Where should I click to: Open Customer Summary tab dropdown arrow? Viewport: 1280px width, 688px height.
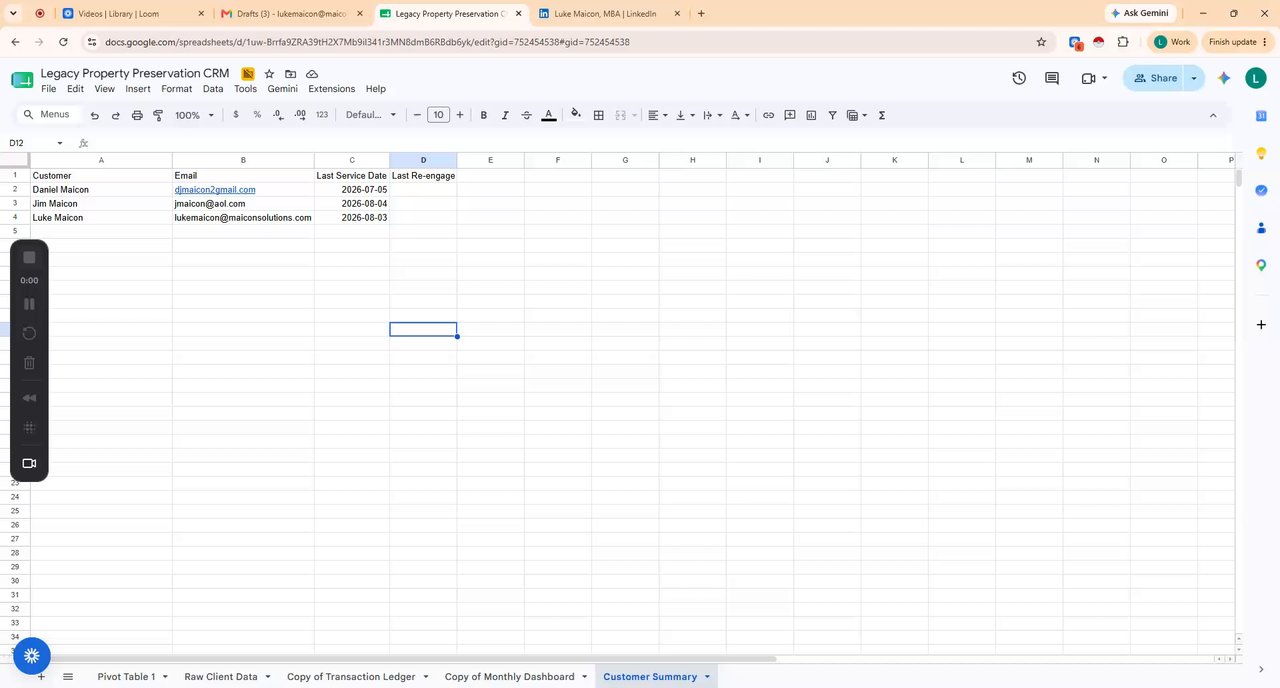click(707, 677)
